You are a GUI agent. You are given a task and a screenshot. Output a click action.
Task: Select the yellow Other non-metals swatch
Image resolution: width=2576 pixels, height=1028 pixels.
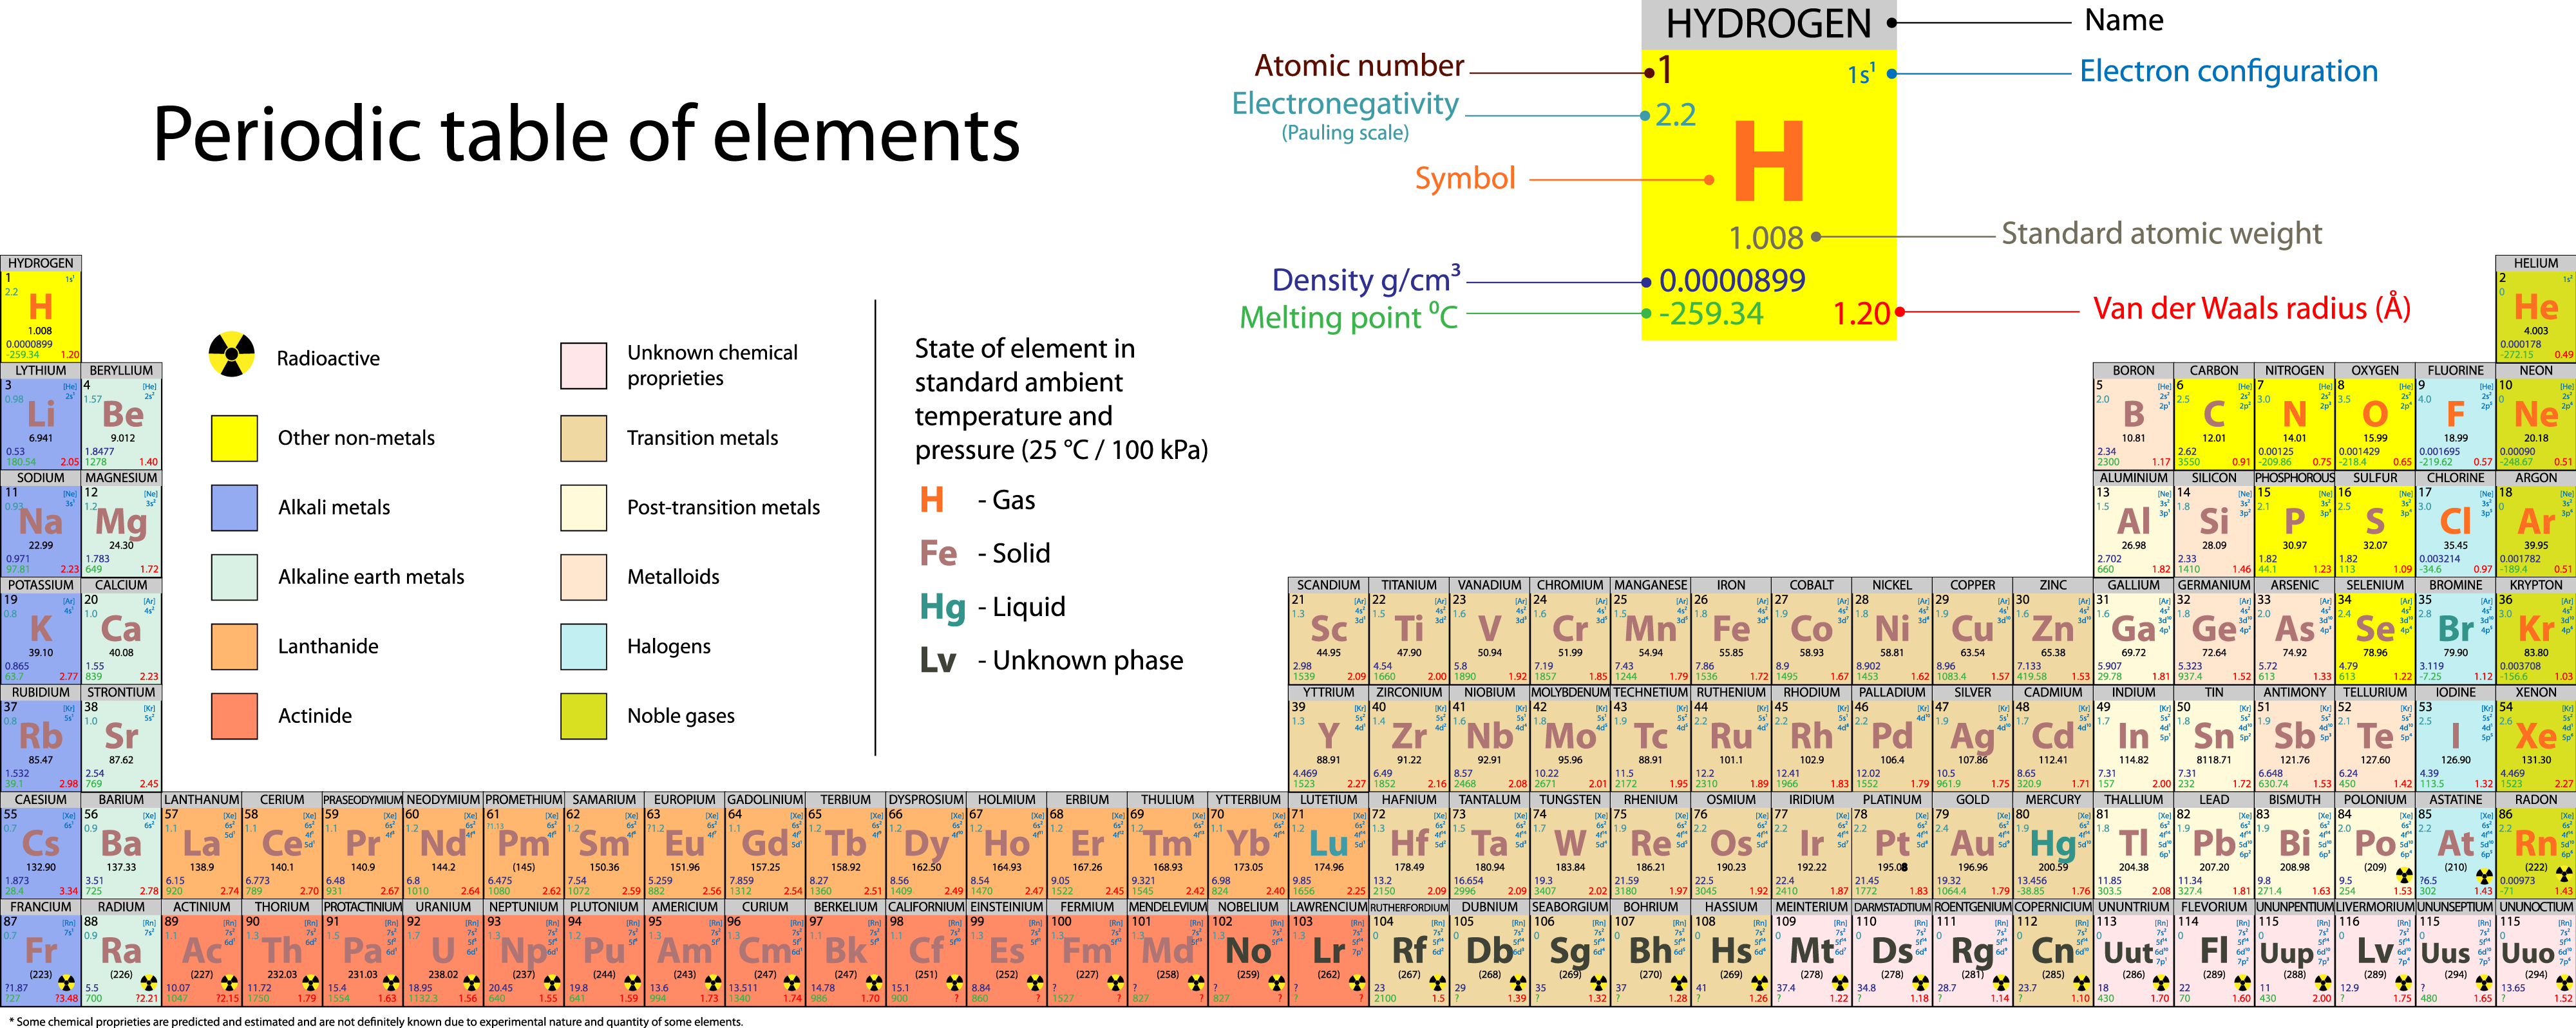click(234, 438)
